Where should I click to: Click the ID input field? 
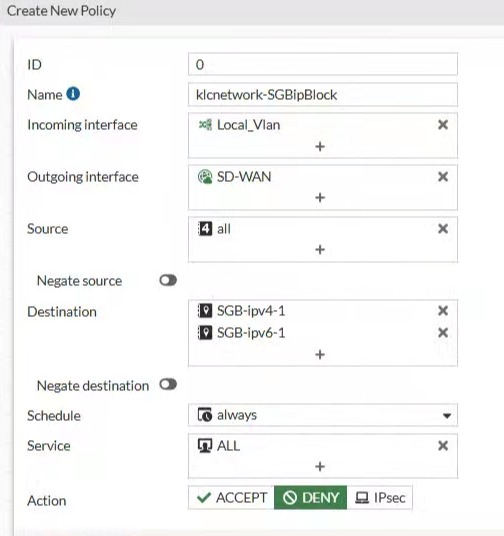pyautogui.click(x=323, y=64)
